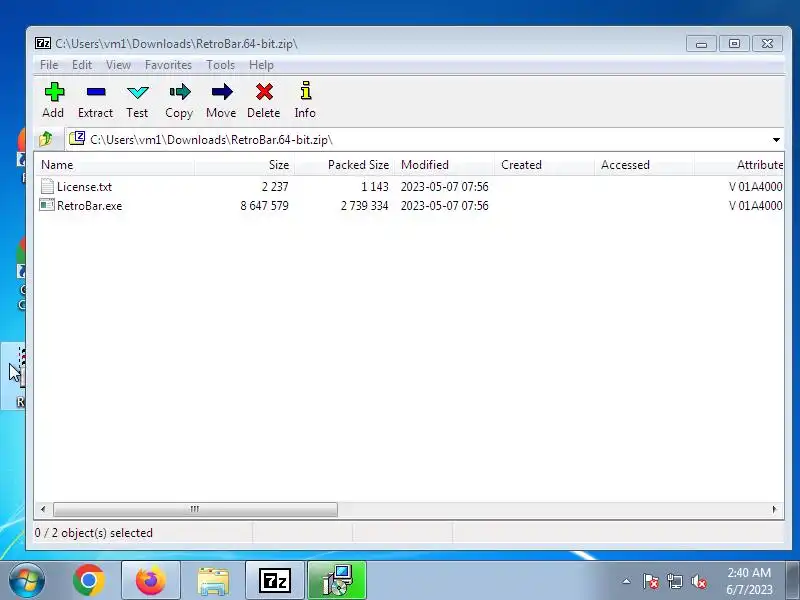Switch to the 7-Zip taskbar button
The height and width of the screenshot is (600, 800).
tap(275, 581)
